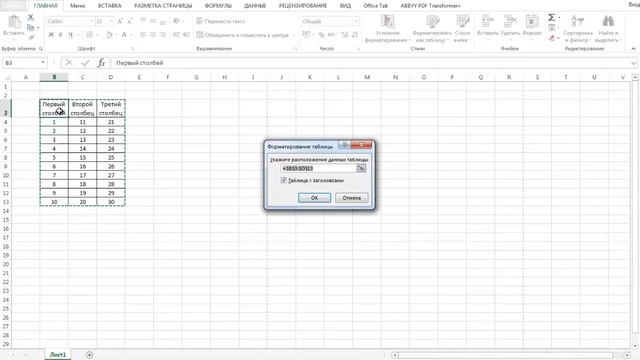Open the font size 11 dropdown
Viewport: 640px width, 360px height.
click(x=111, y=21)
